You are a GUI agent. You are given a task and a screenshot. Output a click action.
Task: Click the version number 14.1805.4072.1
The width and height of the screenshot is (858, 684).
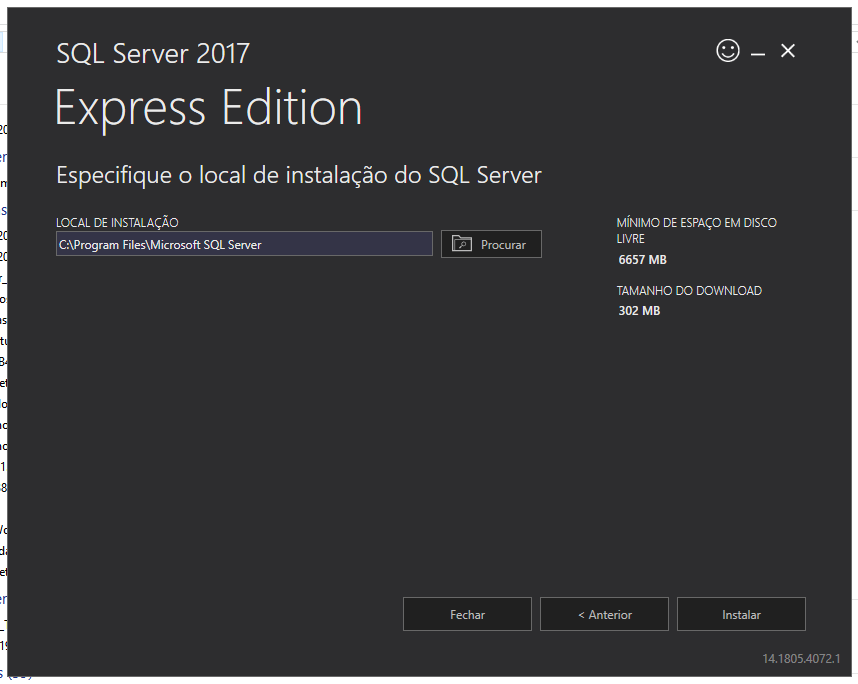(801, 659)
